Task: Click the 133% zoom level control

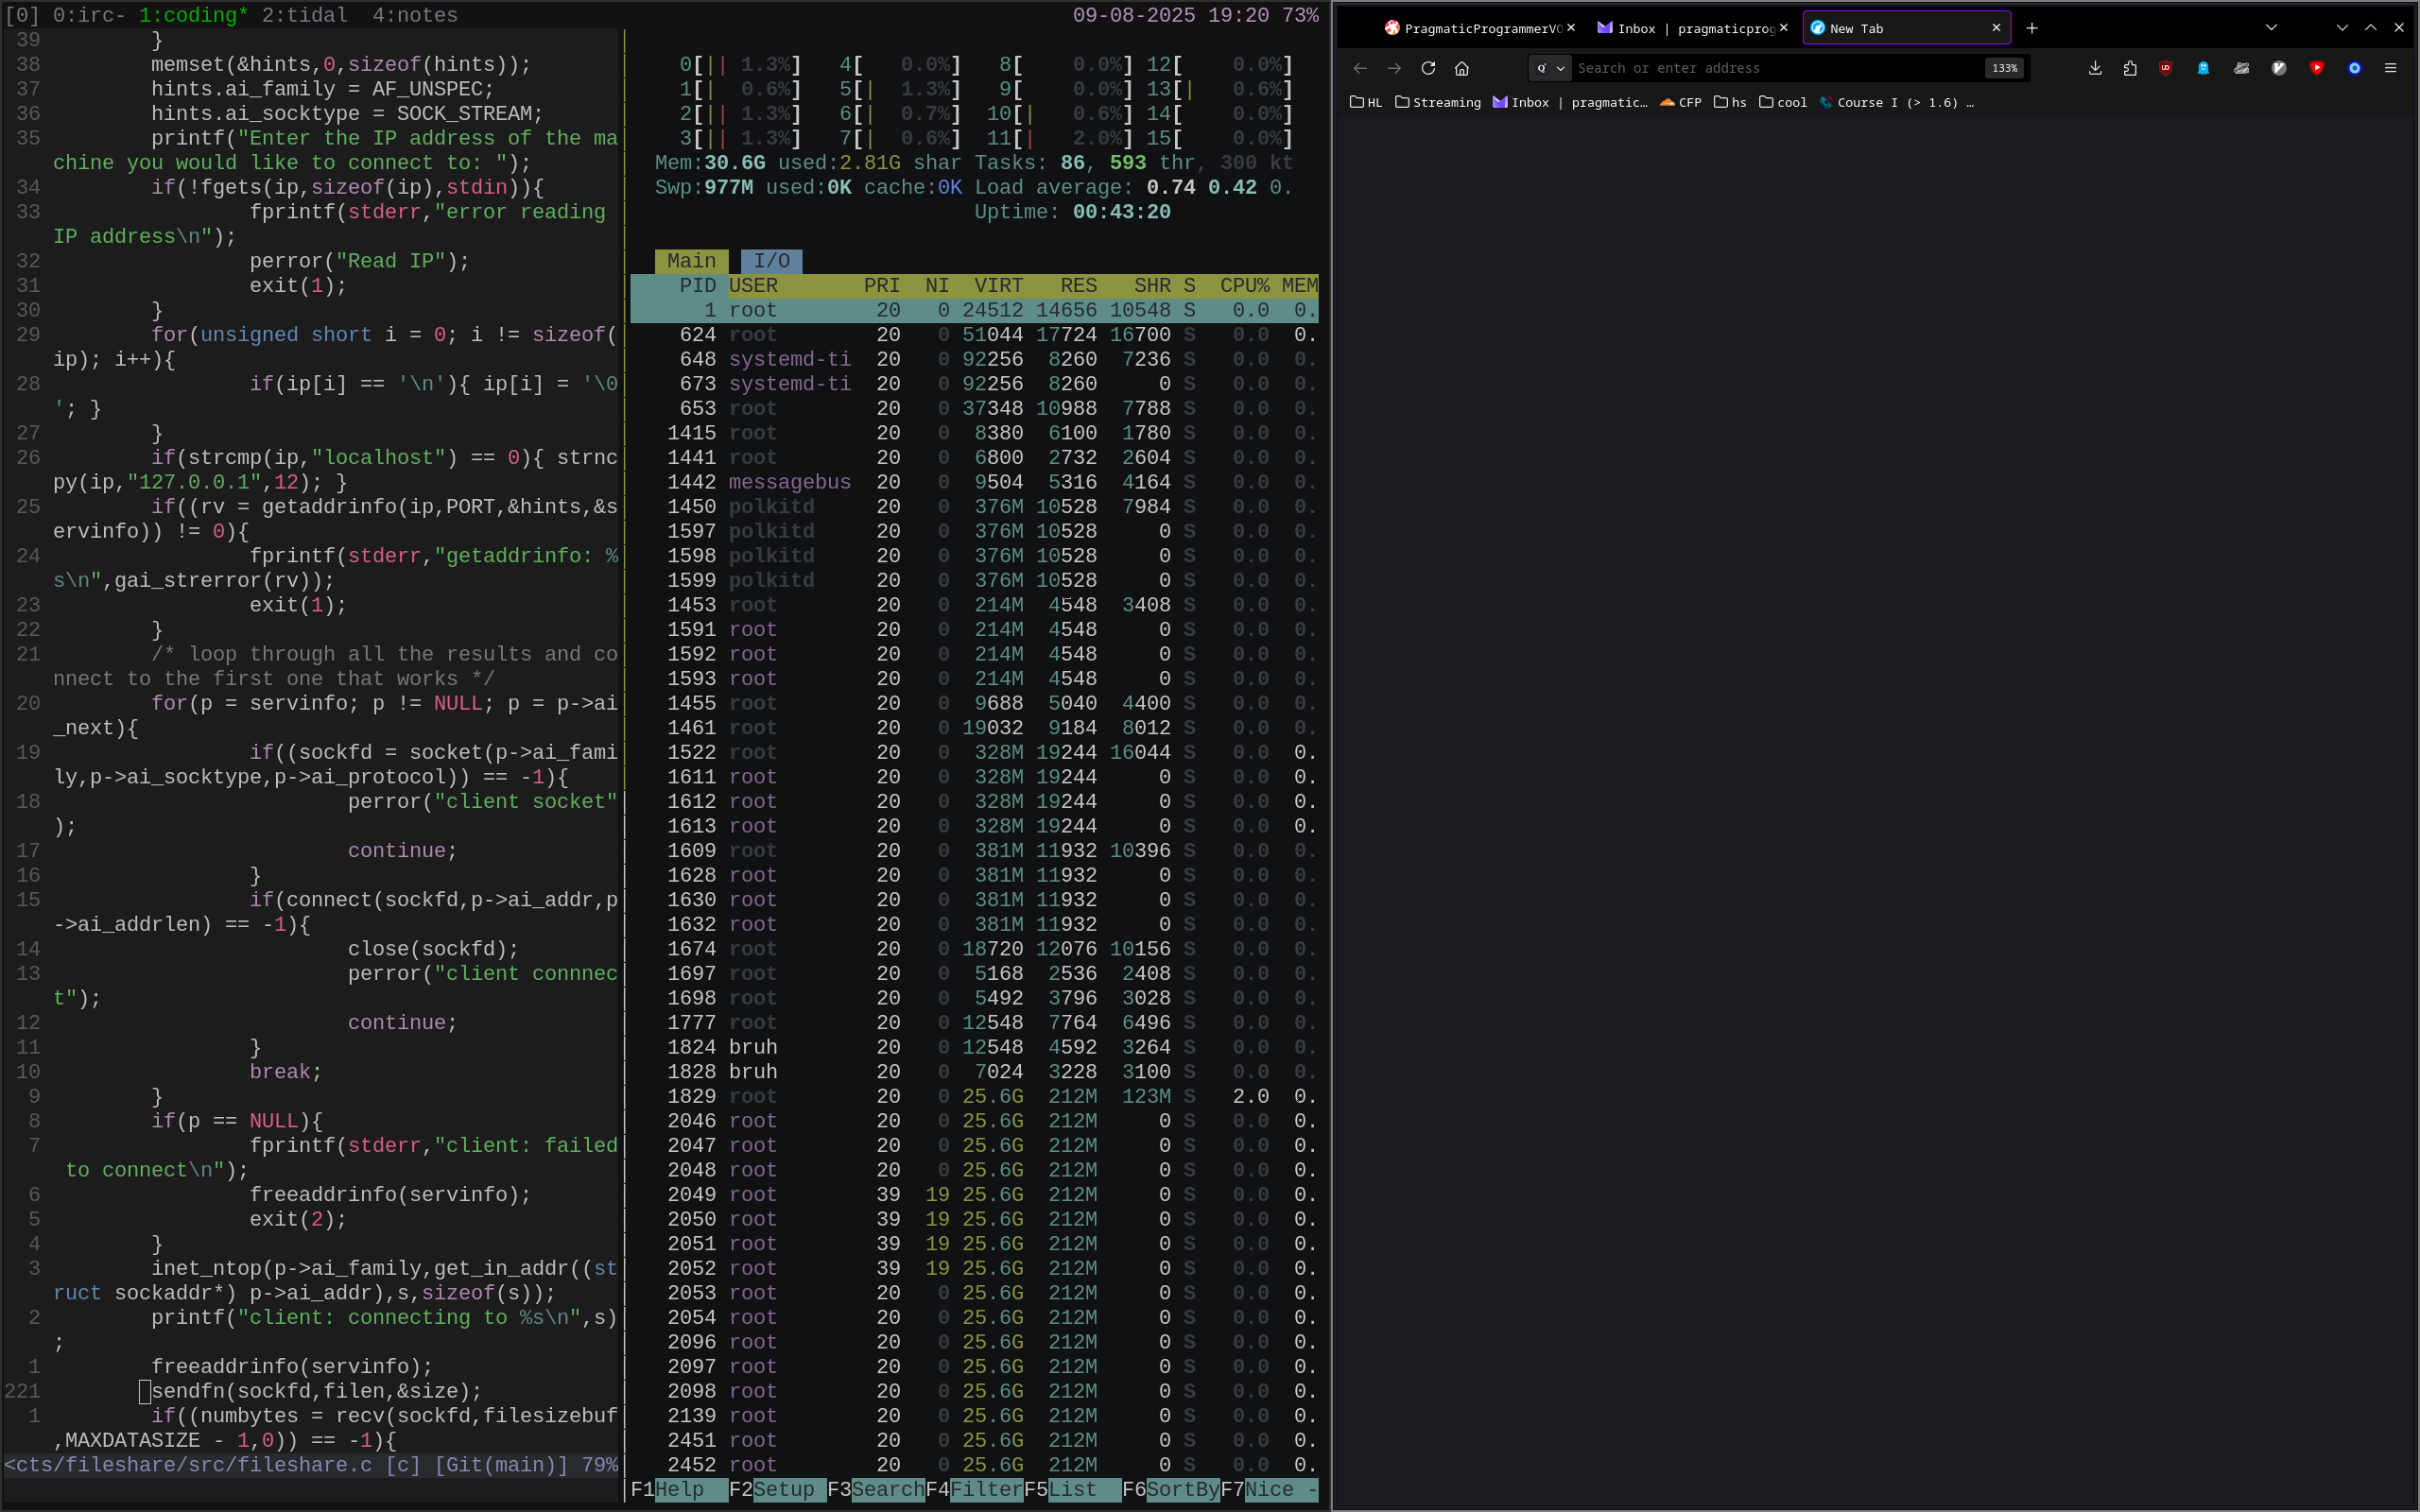Action: pos(2003,68)
